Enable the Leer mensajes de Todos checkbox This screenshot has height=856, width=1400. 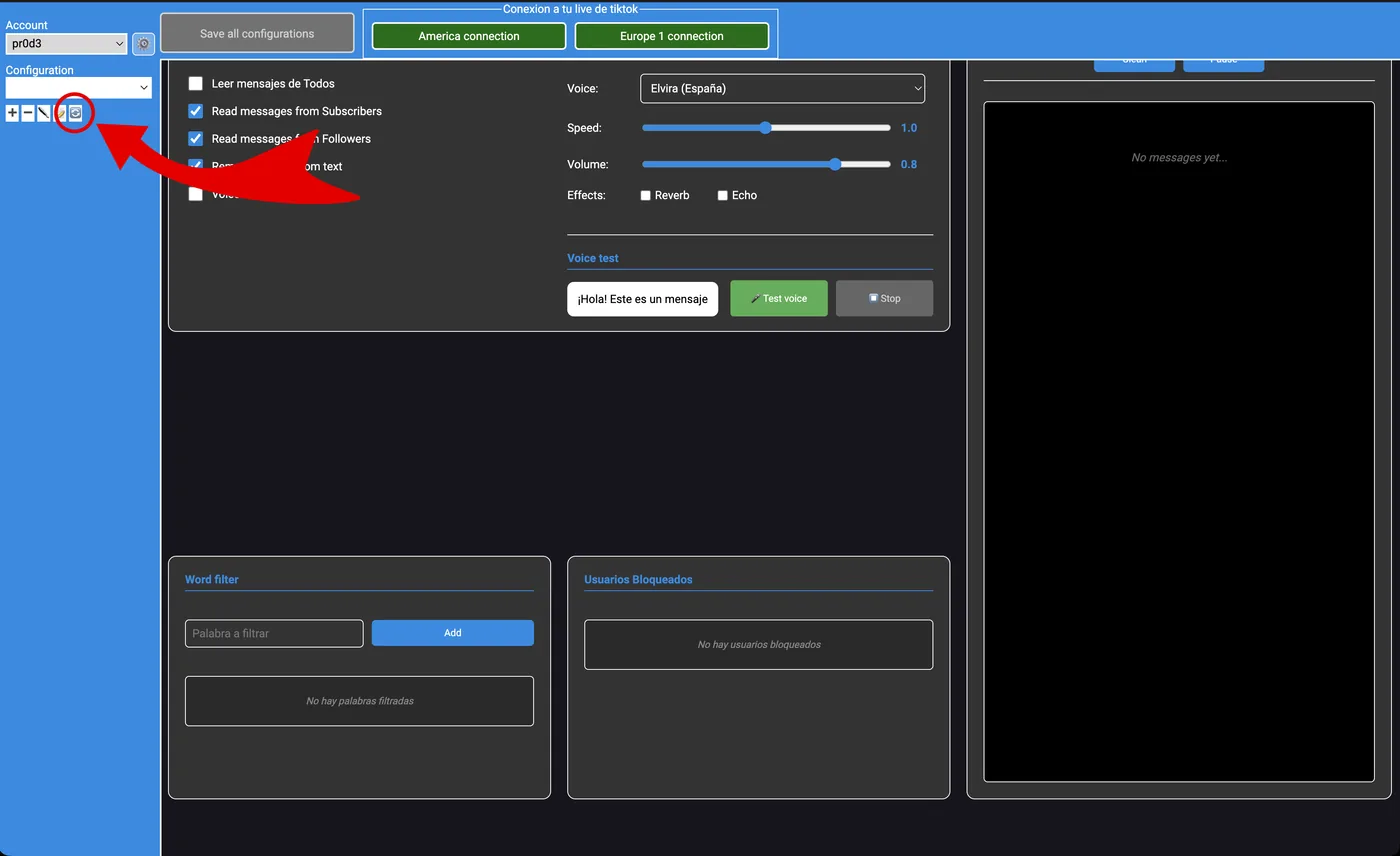pos(196,84)
